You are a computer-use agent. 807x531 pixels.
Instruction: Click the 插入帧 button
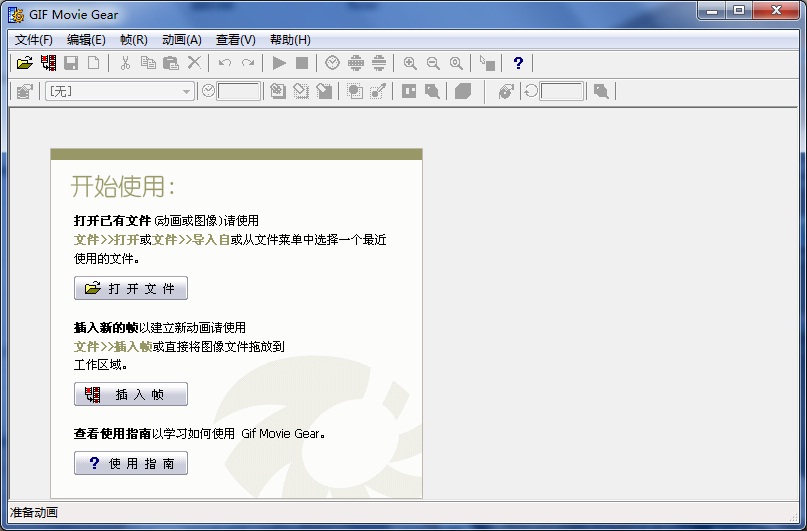[131, 394]
